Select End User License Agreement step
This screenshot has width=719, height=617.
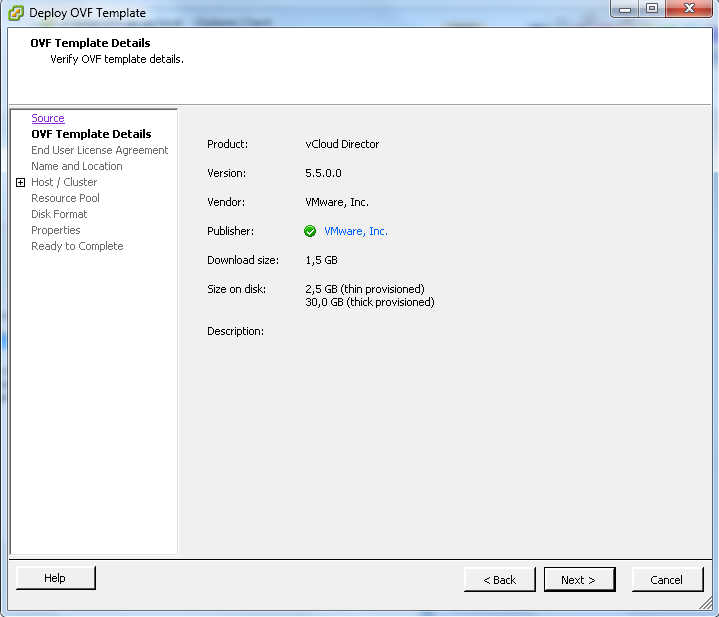100,150
